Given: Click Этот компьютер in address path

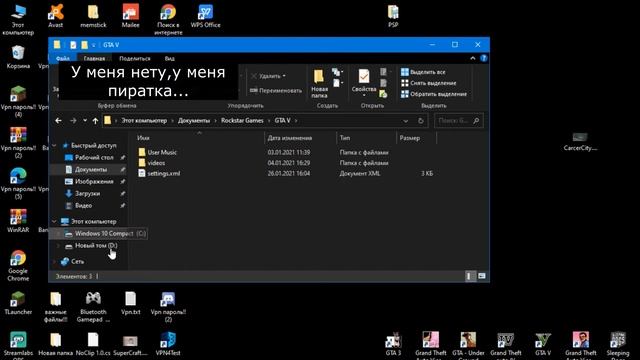Looking at the screenshot, I should 144,120.
